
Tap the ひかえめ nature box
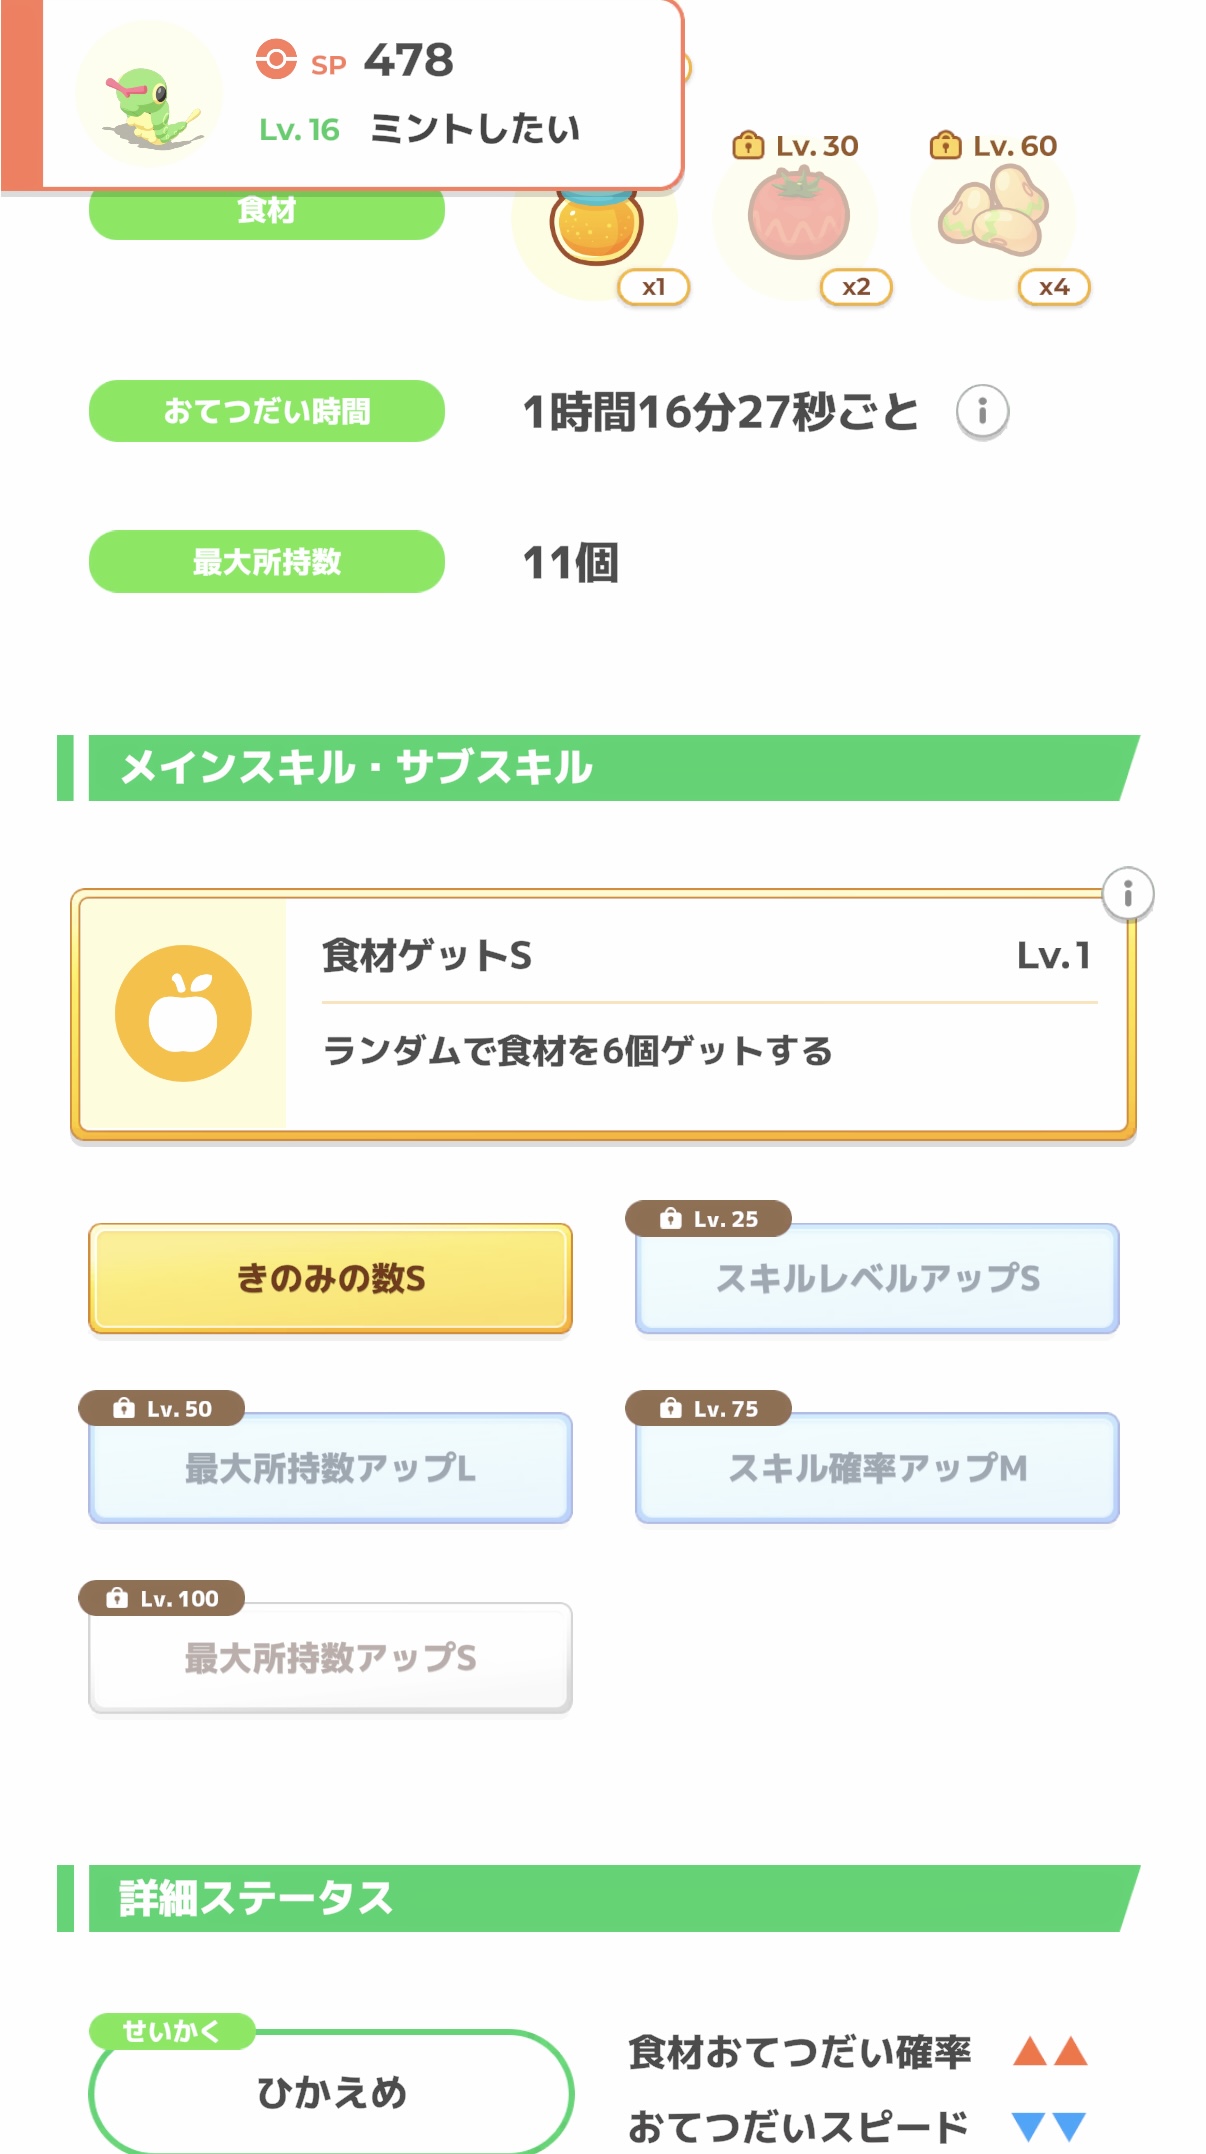(x=331, y=2092)
